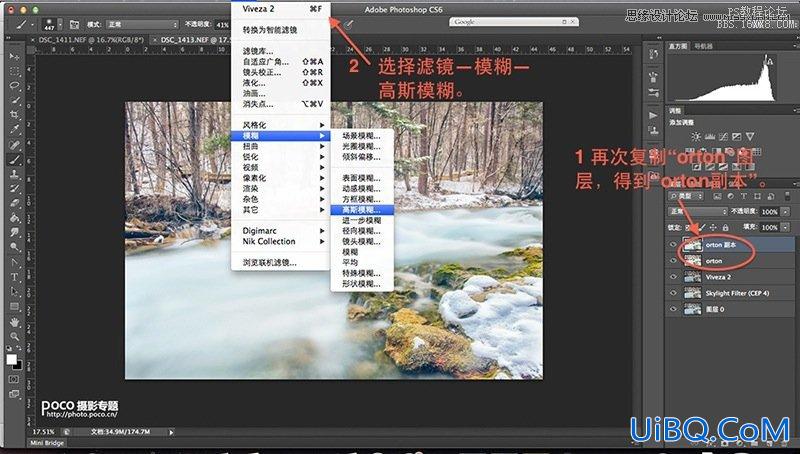Add a Curves adjustment
Image resolution: width=800 pixels, height=454 pixels.
pyautogui.click(x=723, y=137)
